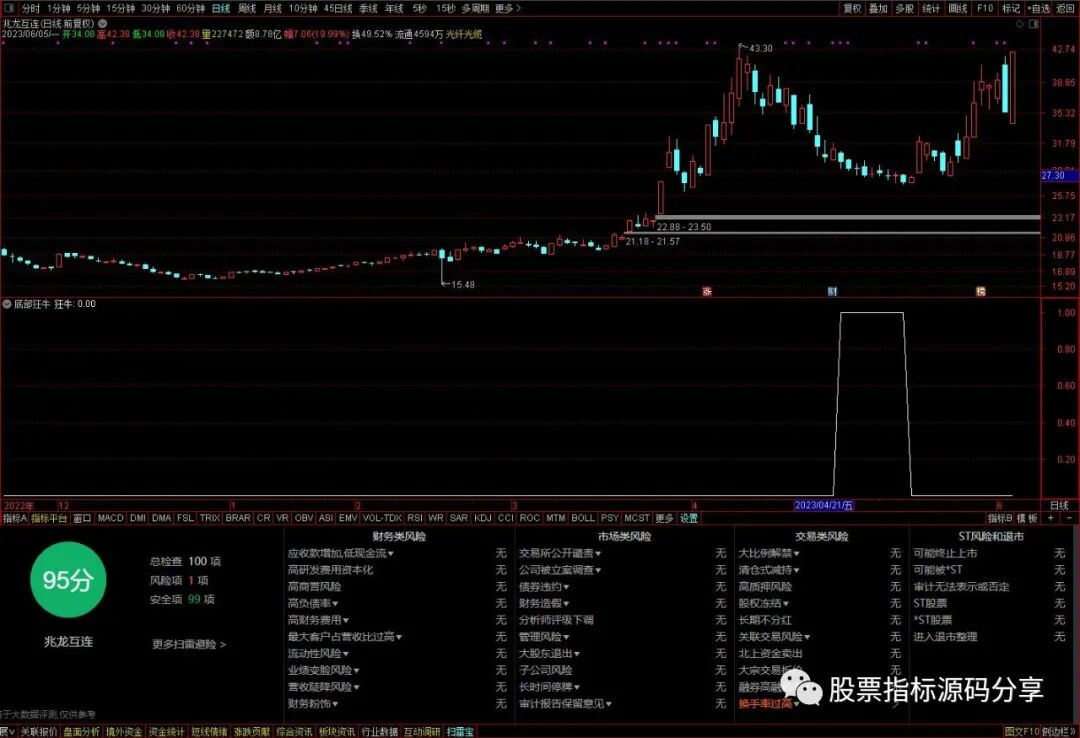Open 多周期 multi-period view

click(475, 8)
